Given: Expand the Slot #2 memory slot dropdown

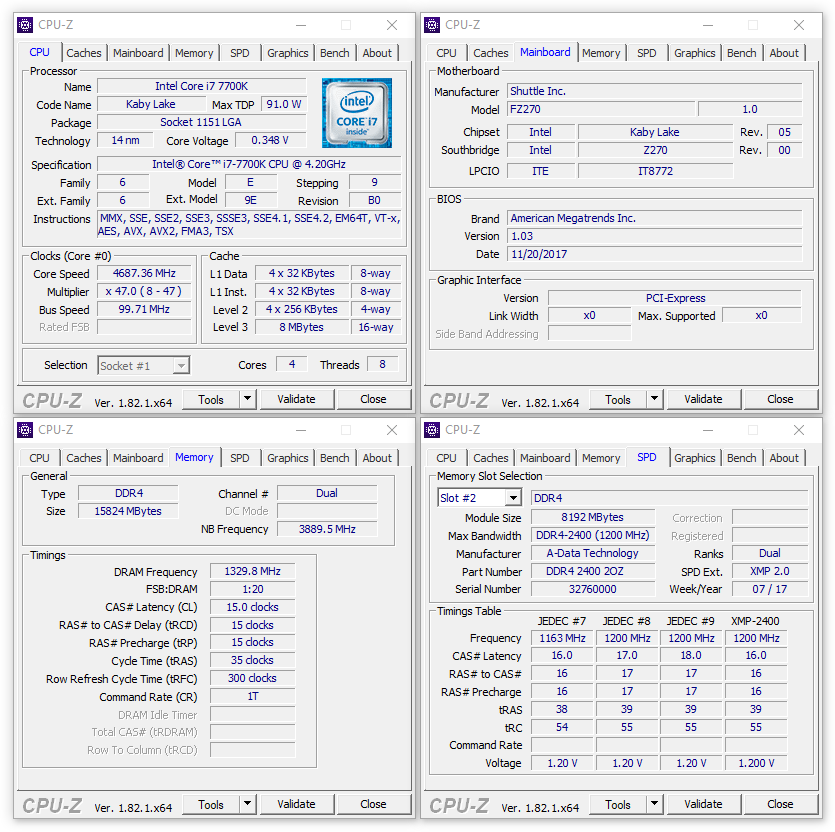Looking at the screenshot, I should tap(513, 498).
